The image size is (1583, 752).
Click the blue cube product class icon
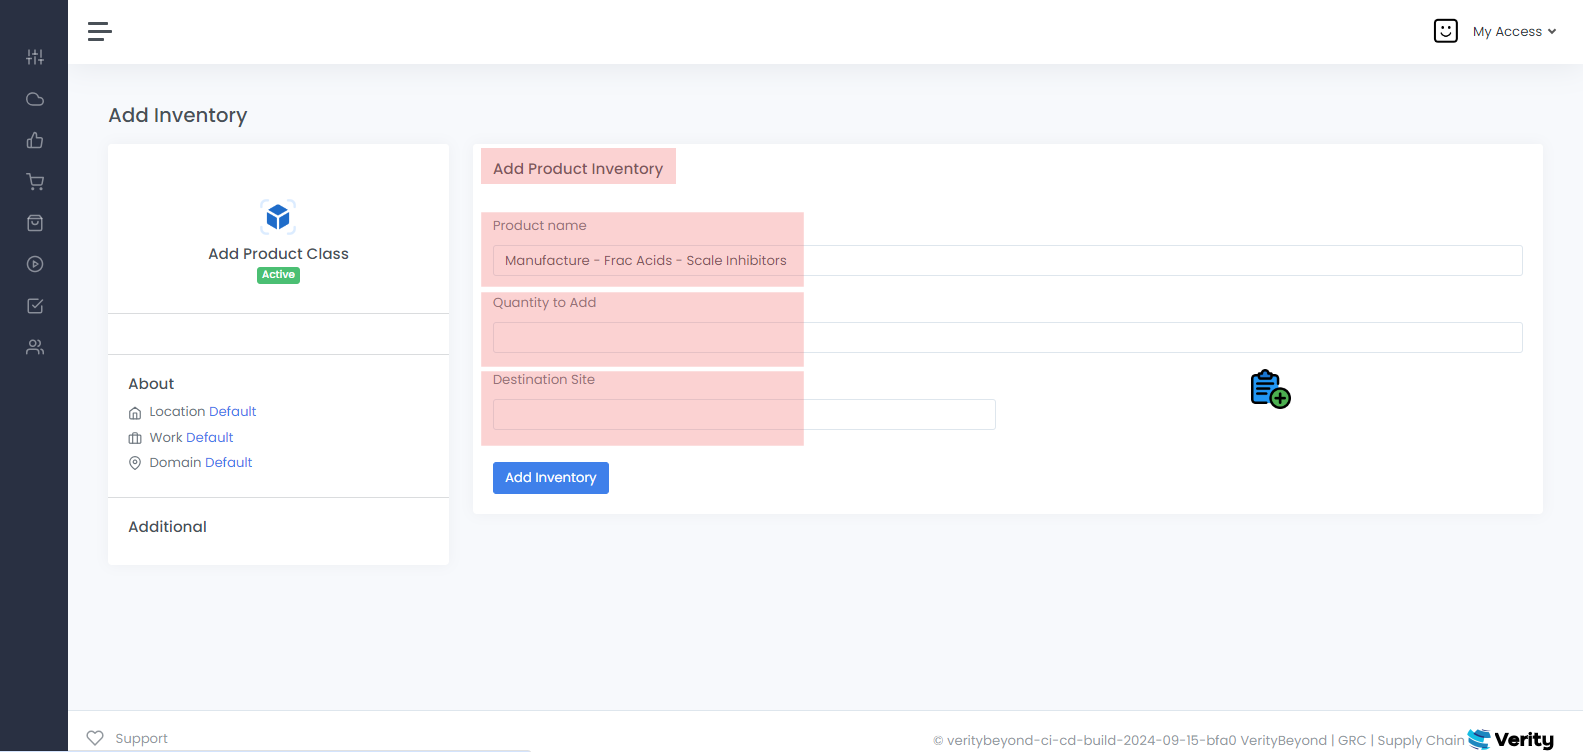(x=278, y=216)
